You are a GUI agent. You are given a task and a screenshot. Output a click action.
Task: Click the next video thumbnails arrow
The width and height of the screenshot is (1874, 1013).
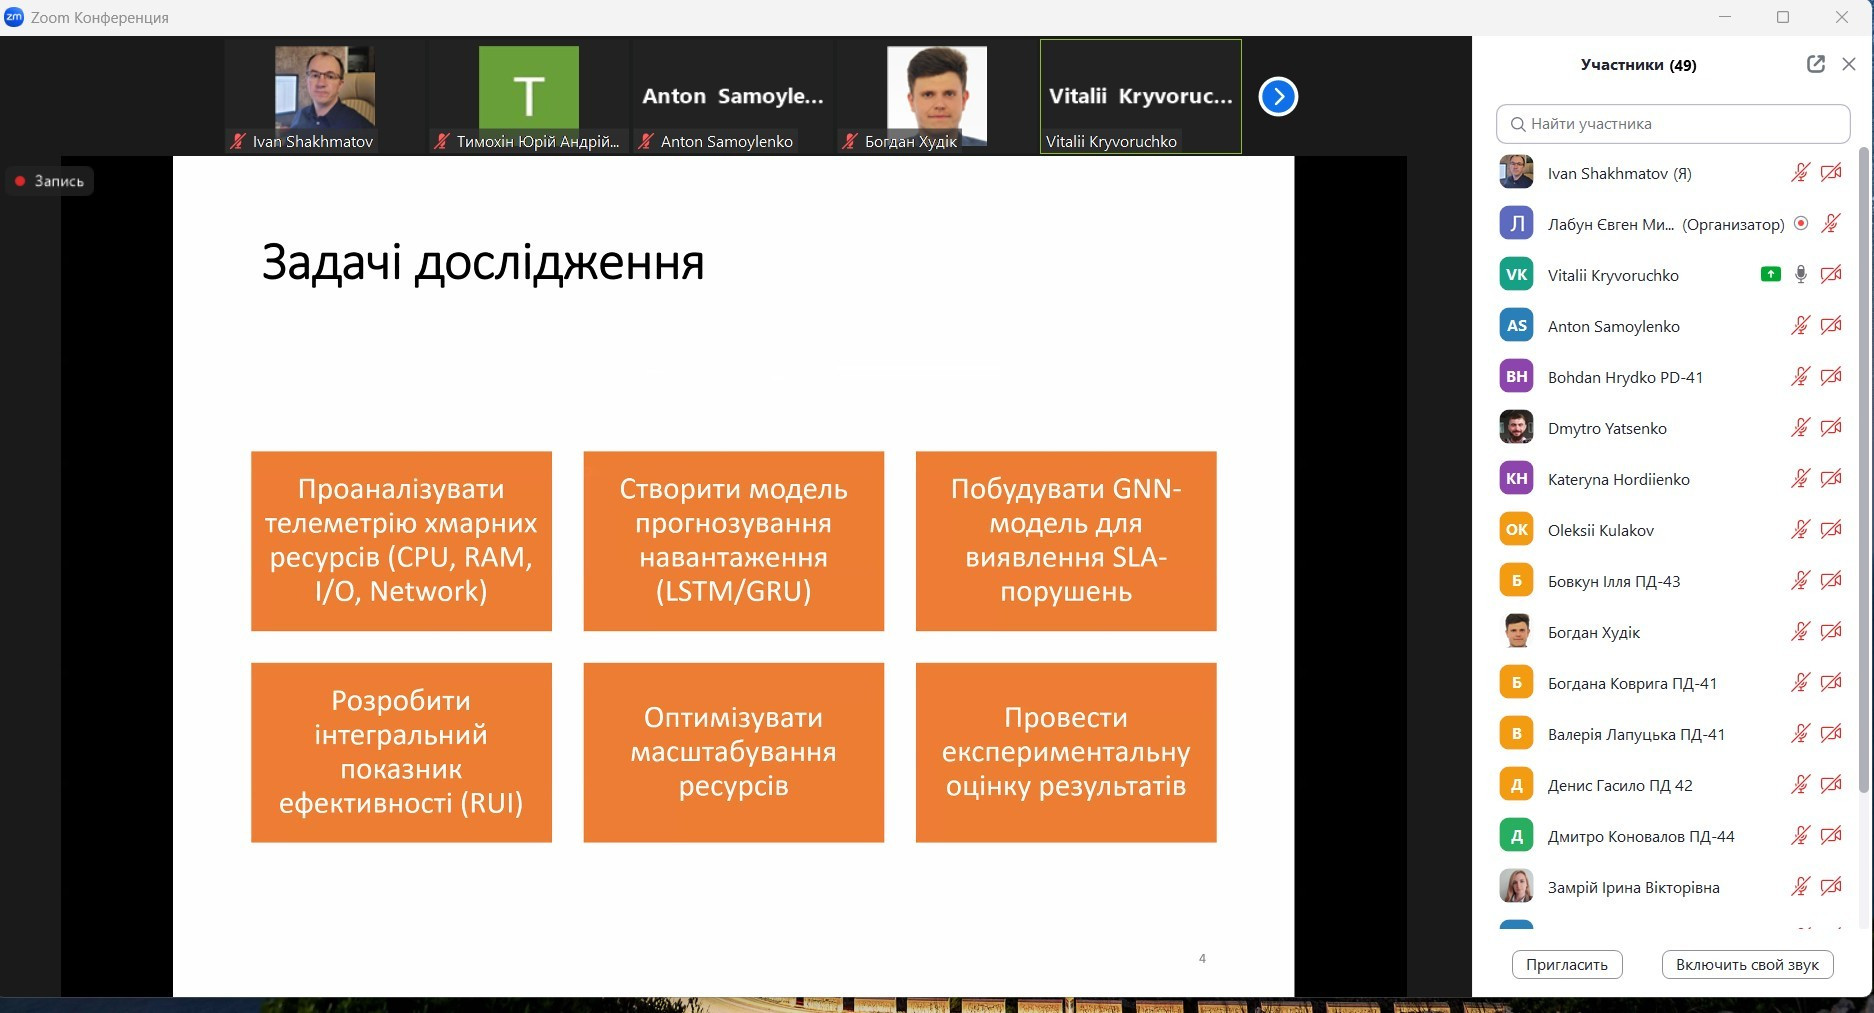[x=1277, y=97]
